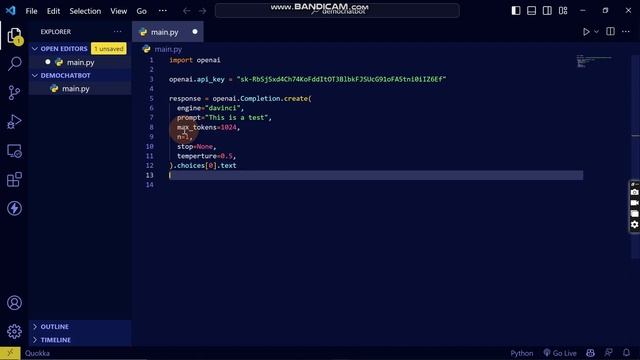Start Go Live server
The width and height of the screenshot is (640, 360).
tap(560, 353)
